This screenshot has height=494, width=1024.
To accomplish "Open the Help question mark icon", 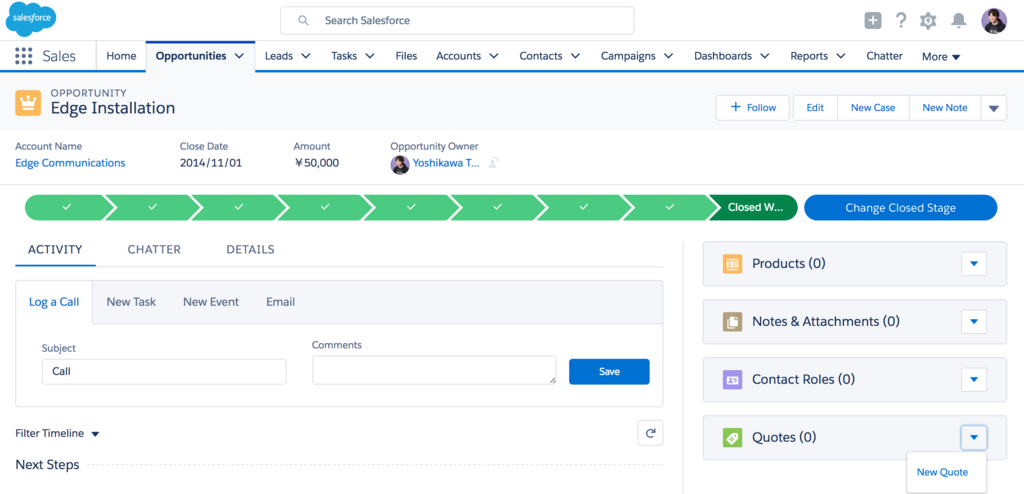I will coord(901,20).
